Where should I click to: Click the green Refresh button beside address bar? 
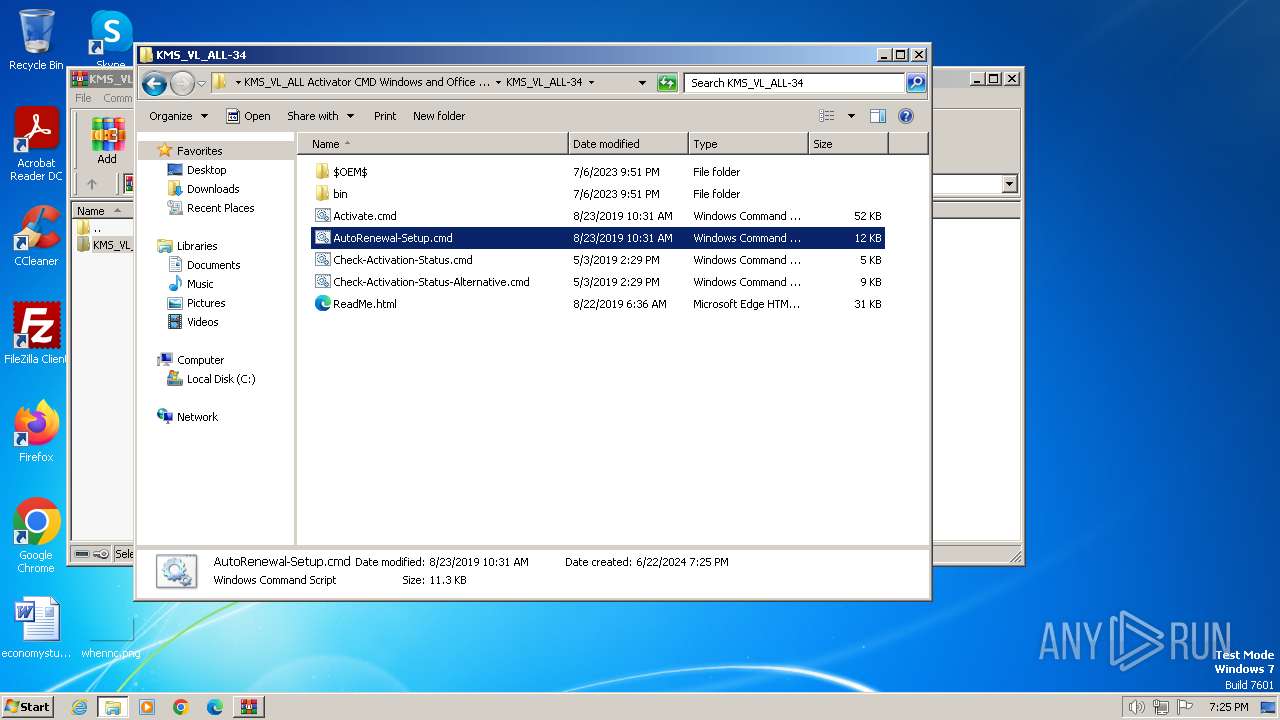[x=667, y=83]
